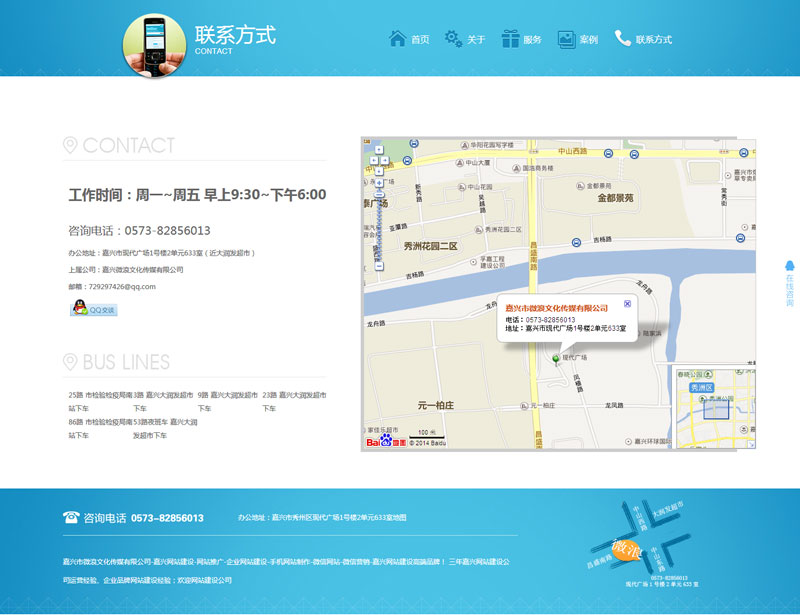Image resolution: width=800 pixels, height=615 pixels.
Task: Click the blue viewport box in overview map
Action: (x=716, y=409)
